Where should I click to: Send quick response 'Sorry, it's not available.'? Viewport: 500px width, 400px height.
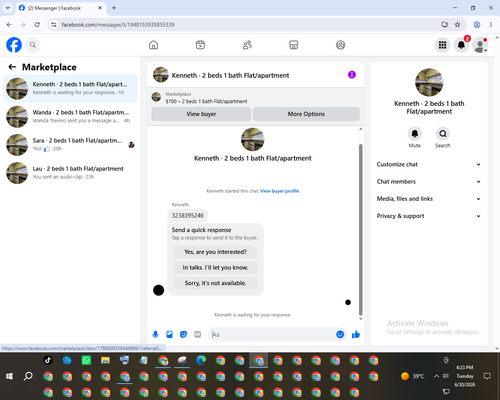(x=215, y=283)
